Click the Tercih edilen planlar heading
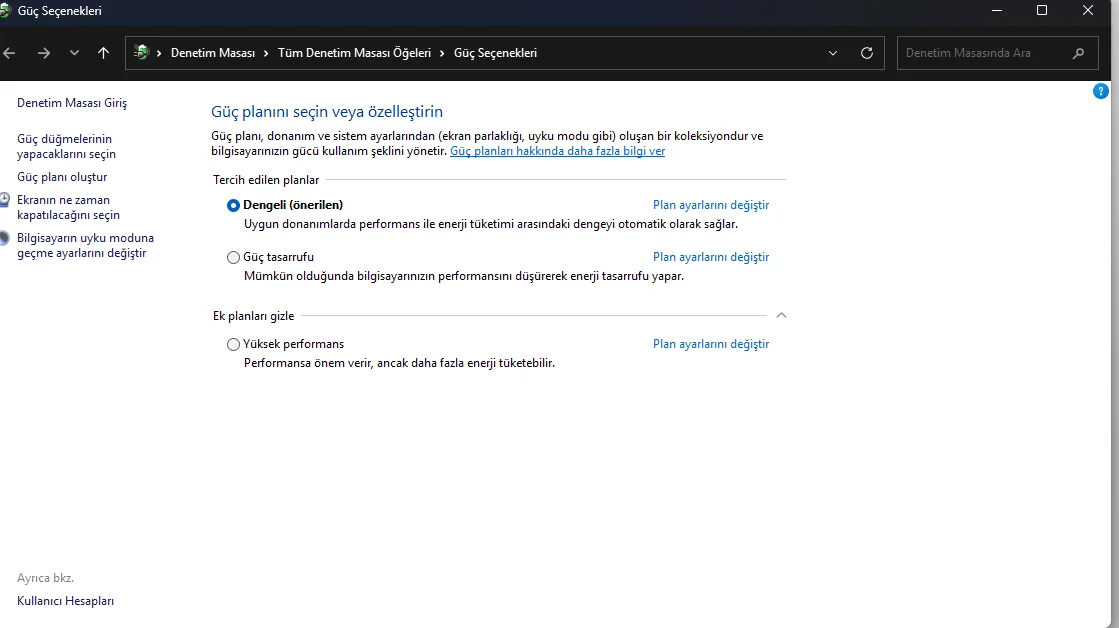The image size is (1119, 628). (x=266, y=180)
